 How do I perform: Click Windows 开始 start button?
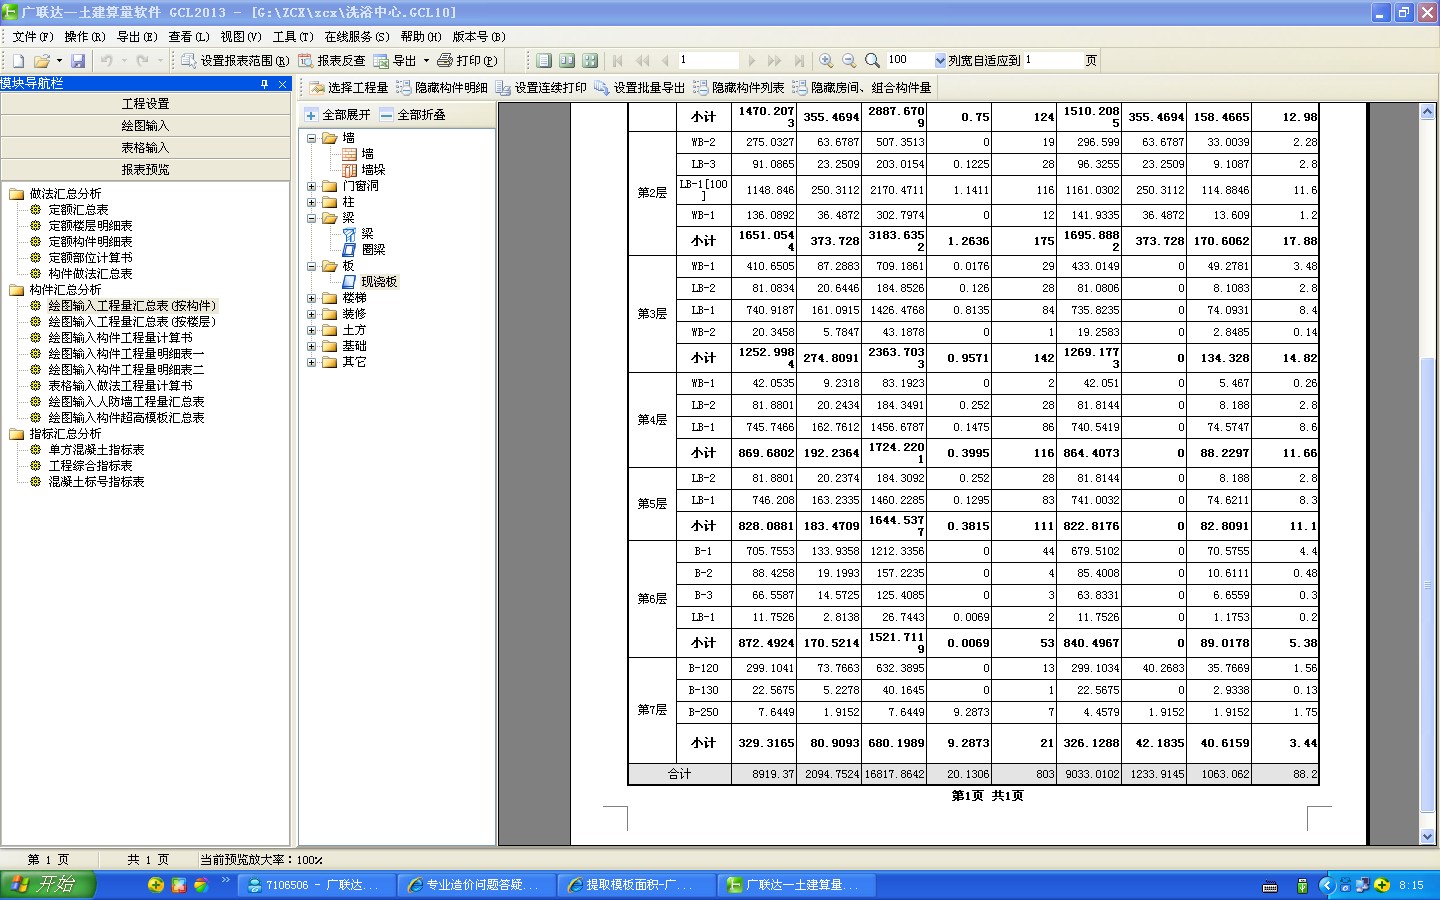pos(47,885)
